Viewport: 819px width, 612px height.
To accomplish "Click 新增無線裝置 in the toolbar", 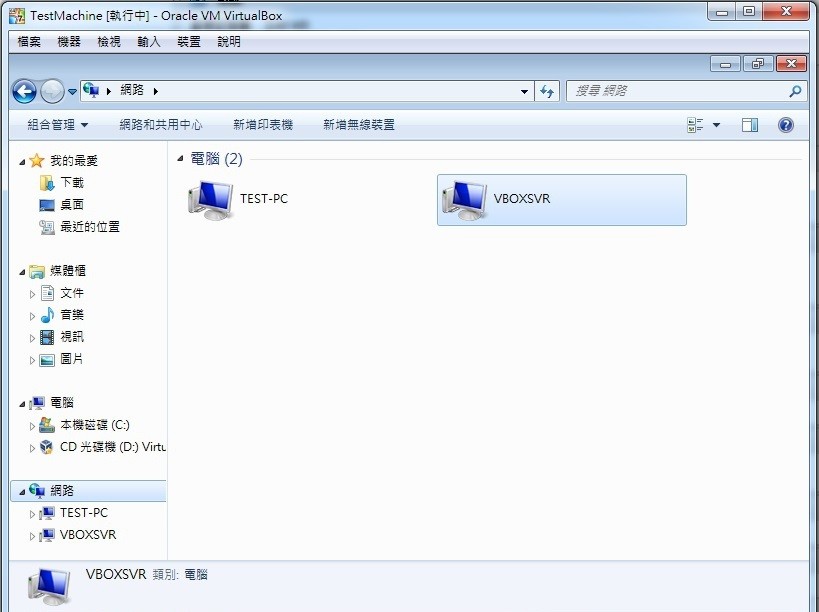I will point(359,125).
